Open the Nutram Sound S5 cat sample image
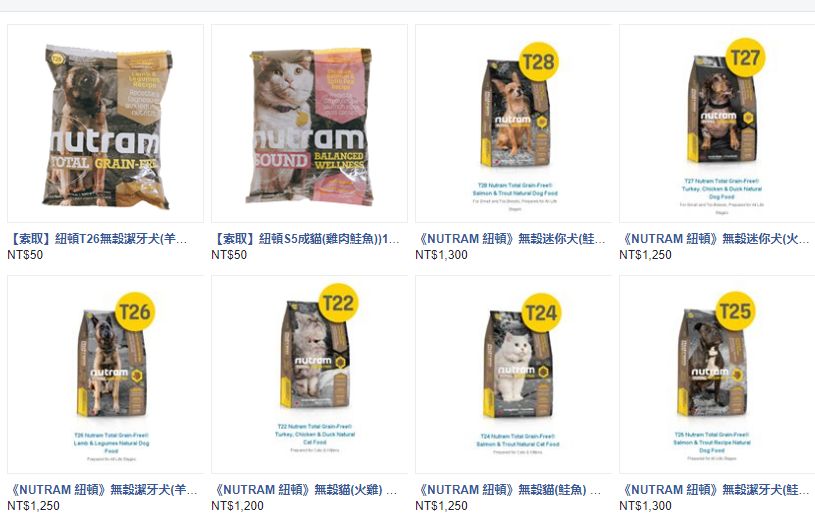The height and width of the screenshot is (522, 815). click(309, 124)
